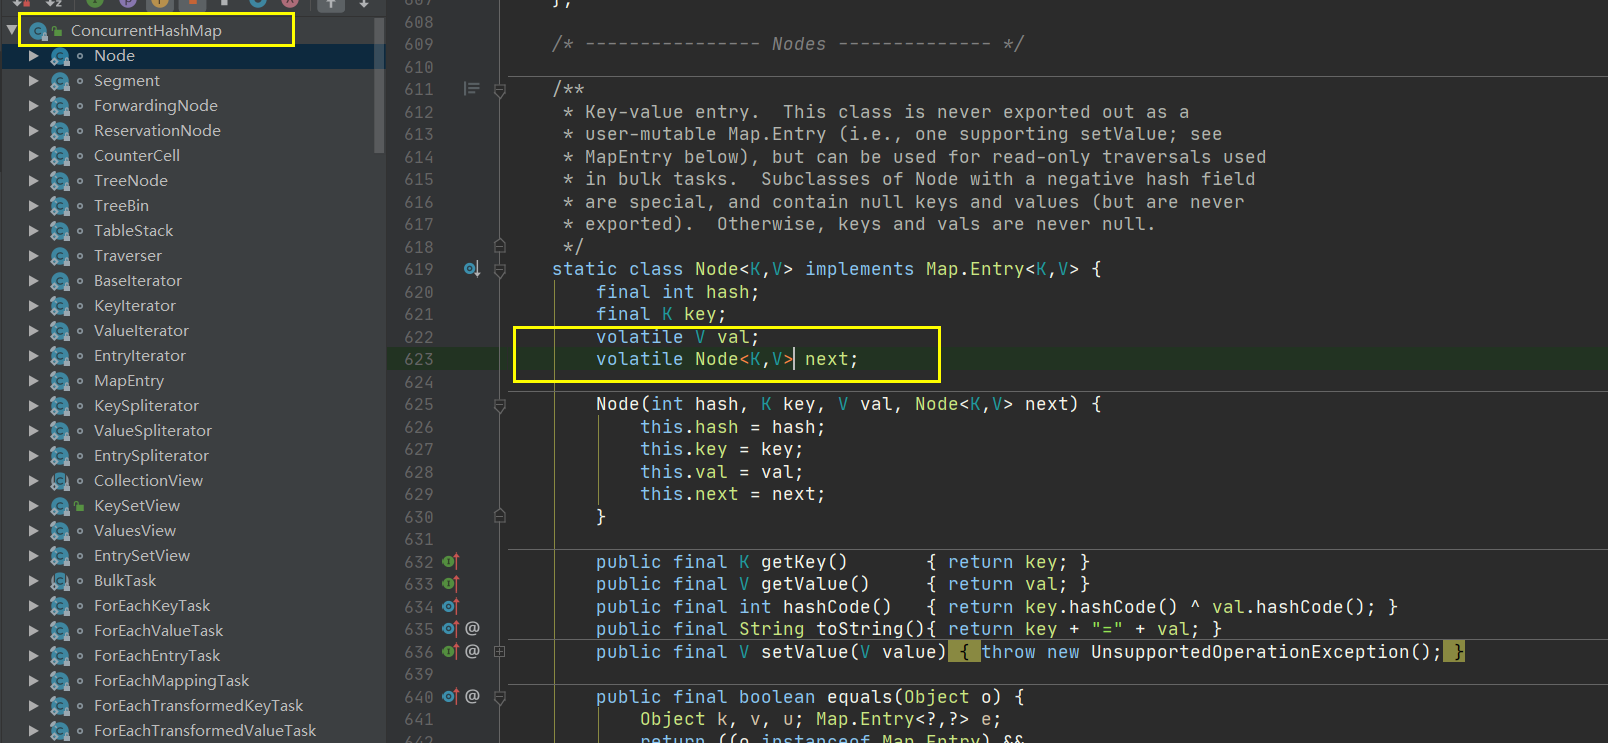Screen dimensions: 1608x743
Task: Expand the folded setValue body on line 636
Action: (x=500, y=652)
